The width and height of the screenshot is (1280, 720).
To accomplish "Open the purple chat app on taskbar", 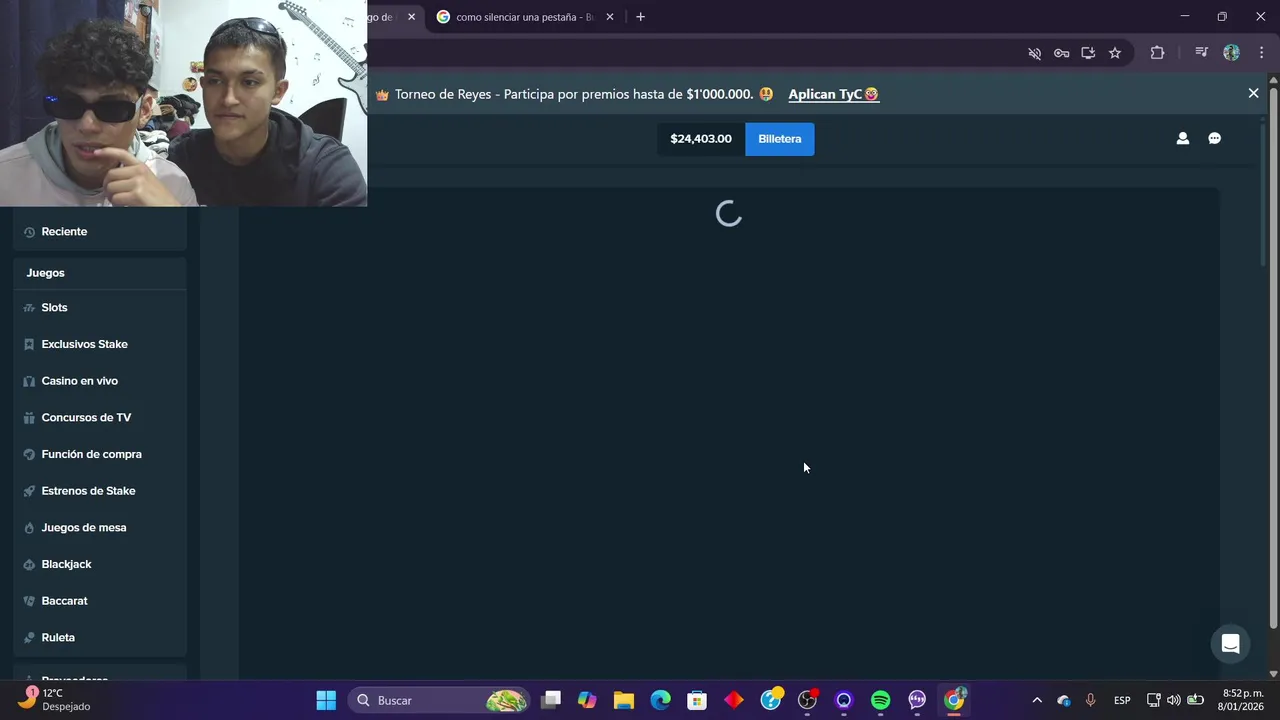I will pos(917,700).
